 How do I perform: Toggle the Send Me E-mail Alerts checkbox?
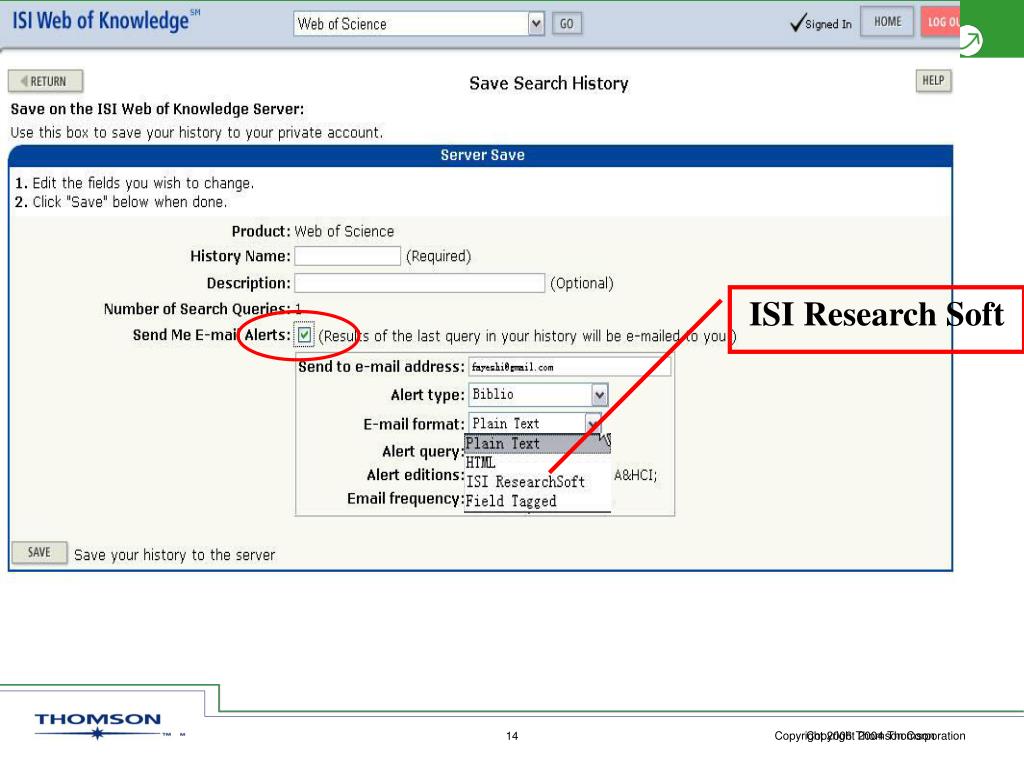click(x=304, y=335)
